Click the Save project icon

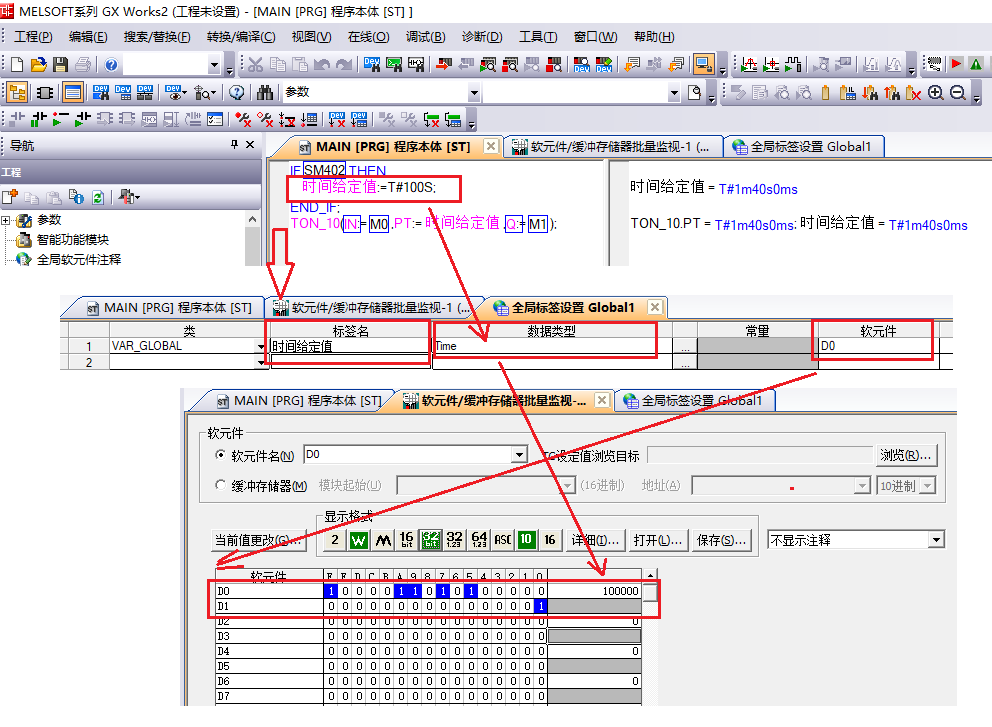(x=61, y=65)
